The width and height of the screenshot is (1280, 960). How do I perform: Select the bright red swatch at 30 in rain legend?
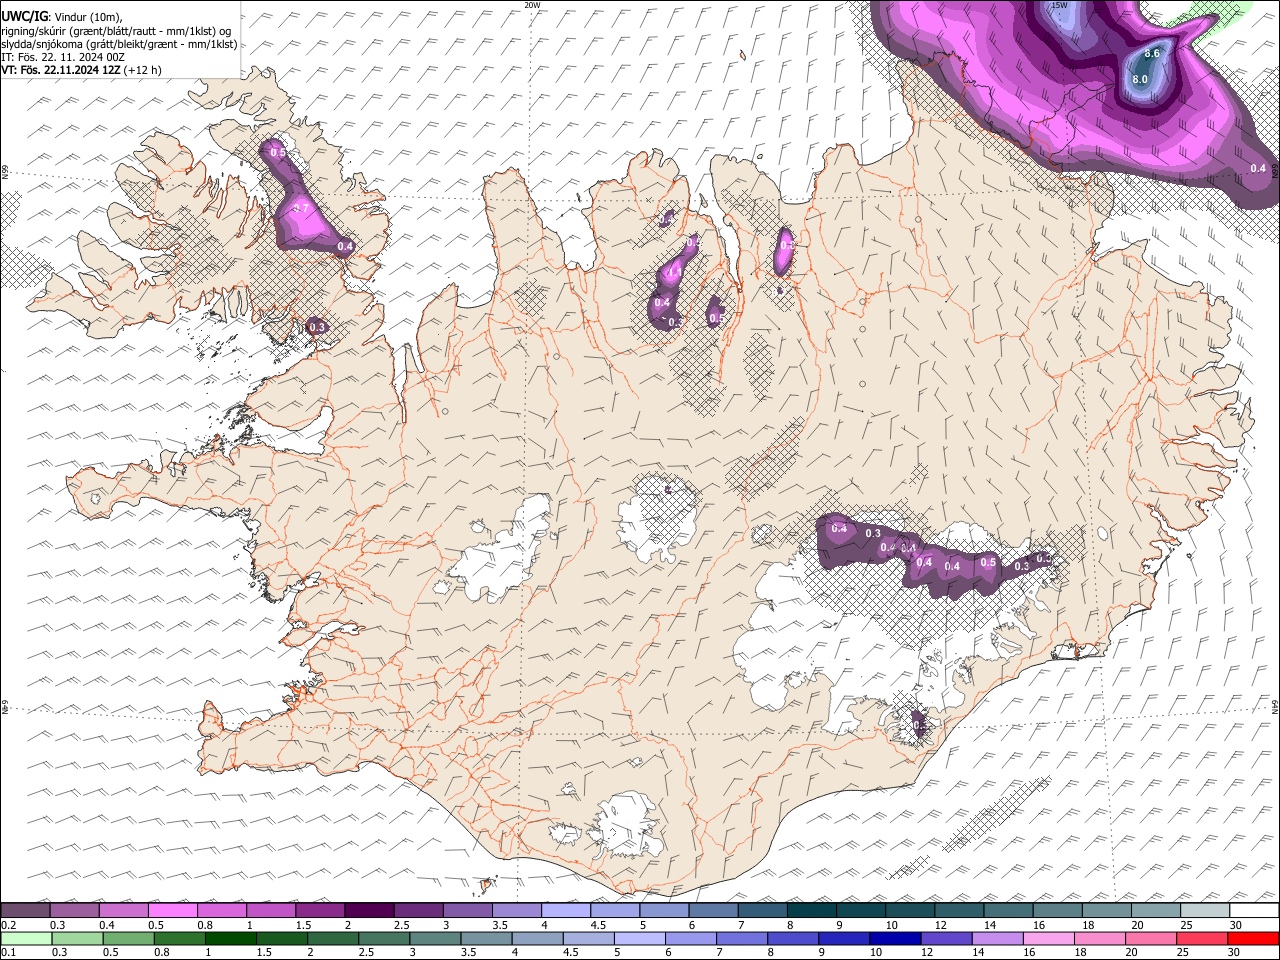(1253, 938)
